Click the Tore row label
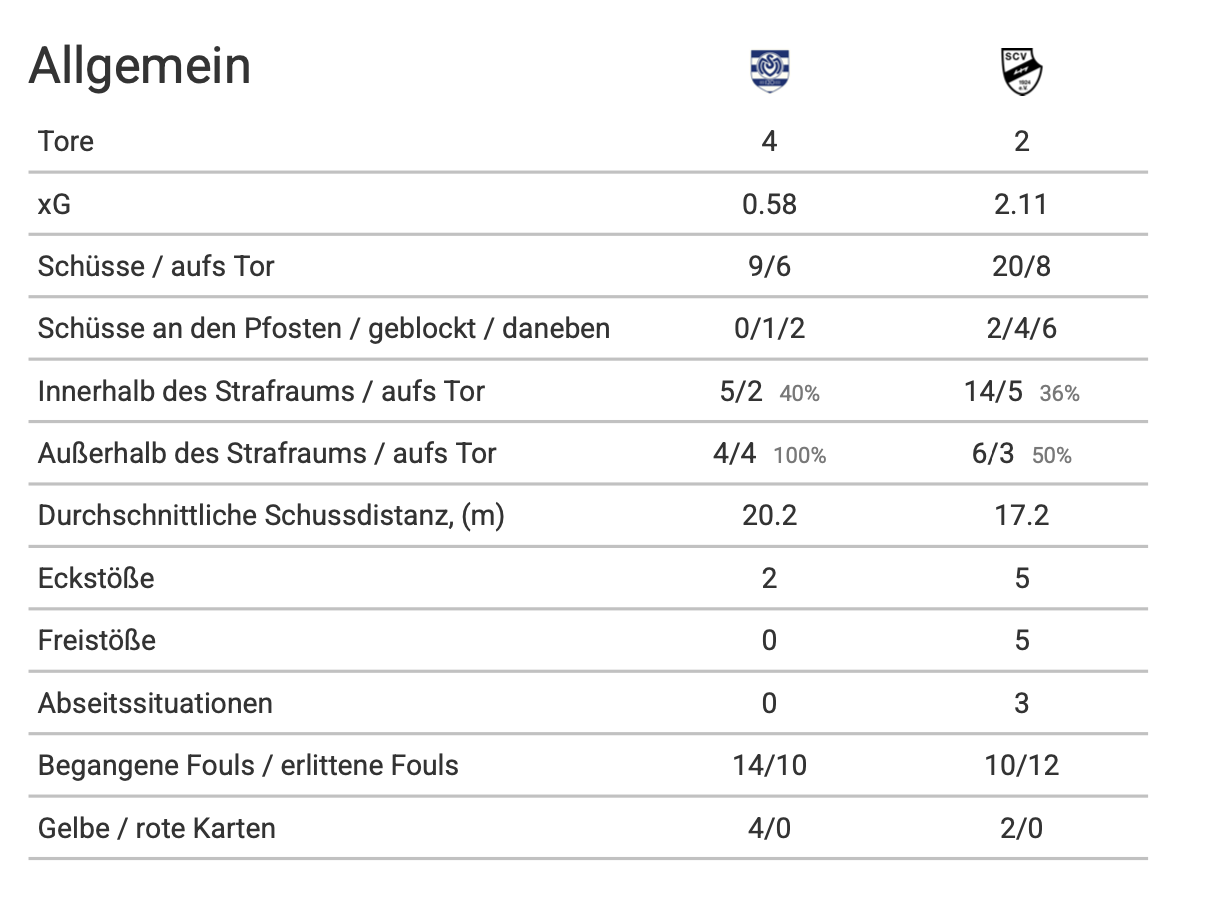The width and height of the screenshot is (1228, 898). pos(66,142)
